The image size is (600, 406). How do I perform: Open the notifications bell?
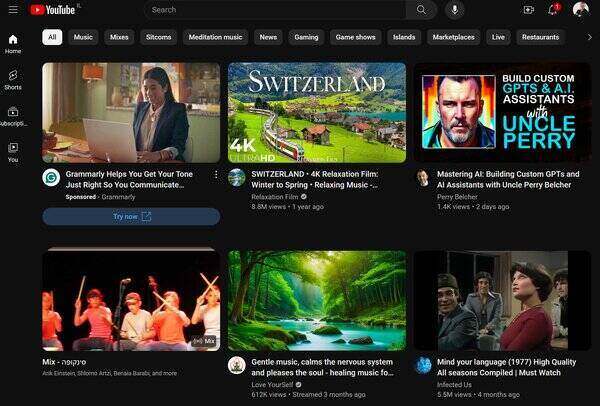pos(553,10)
